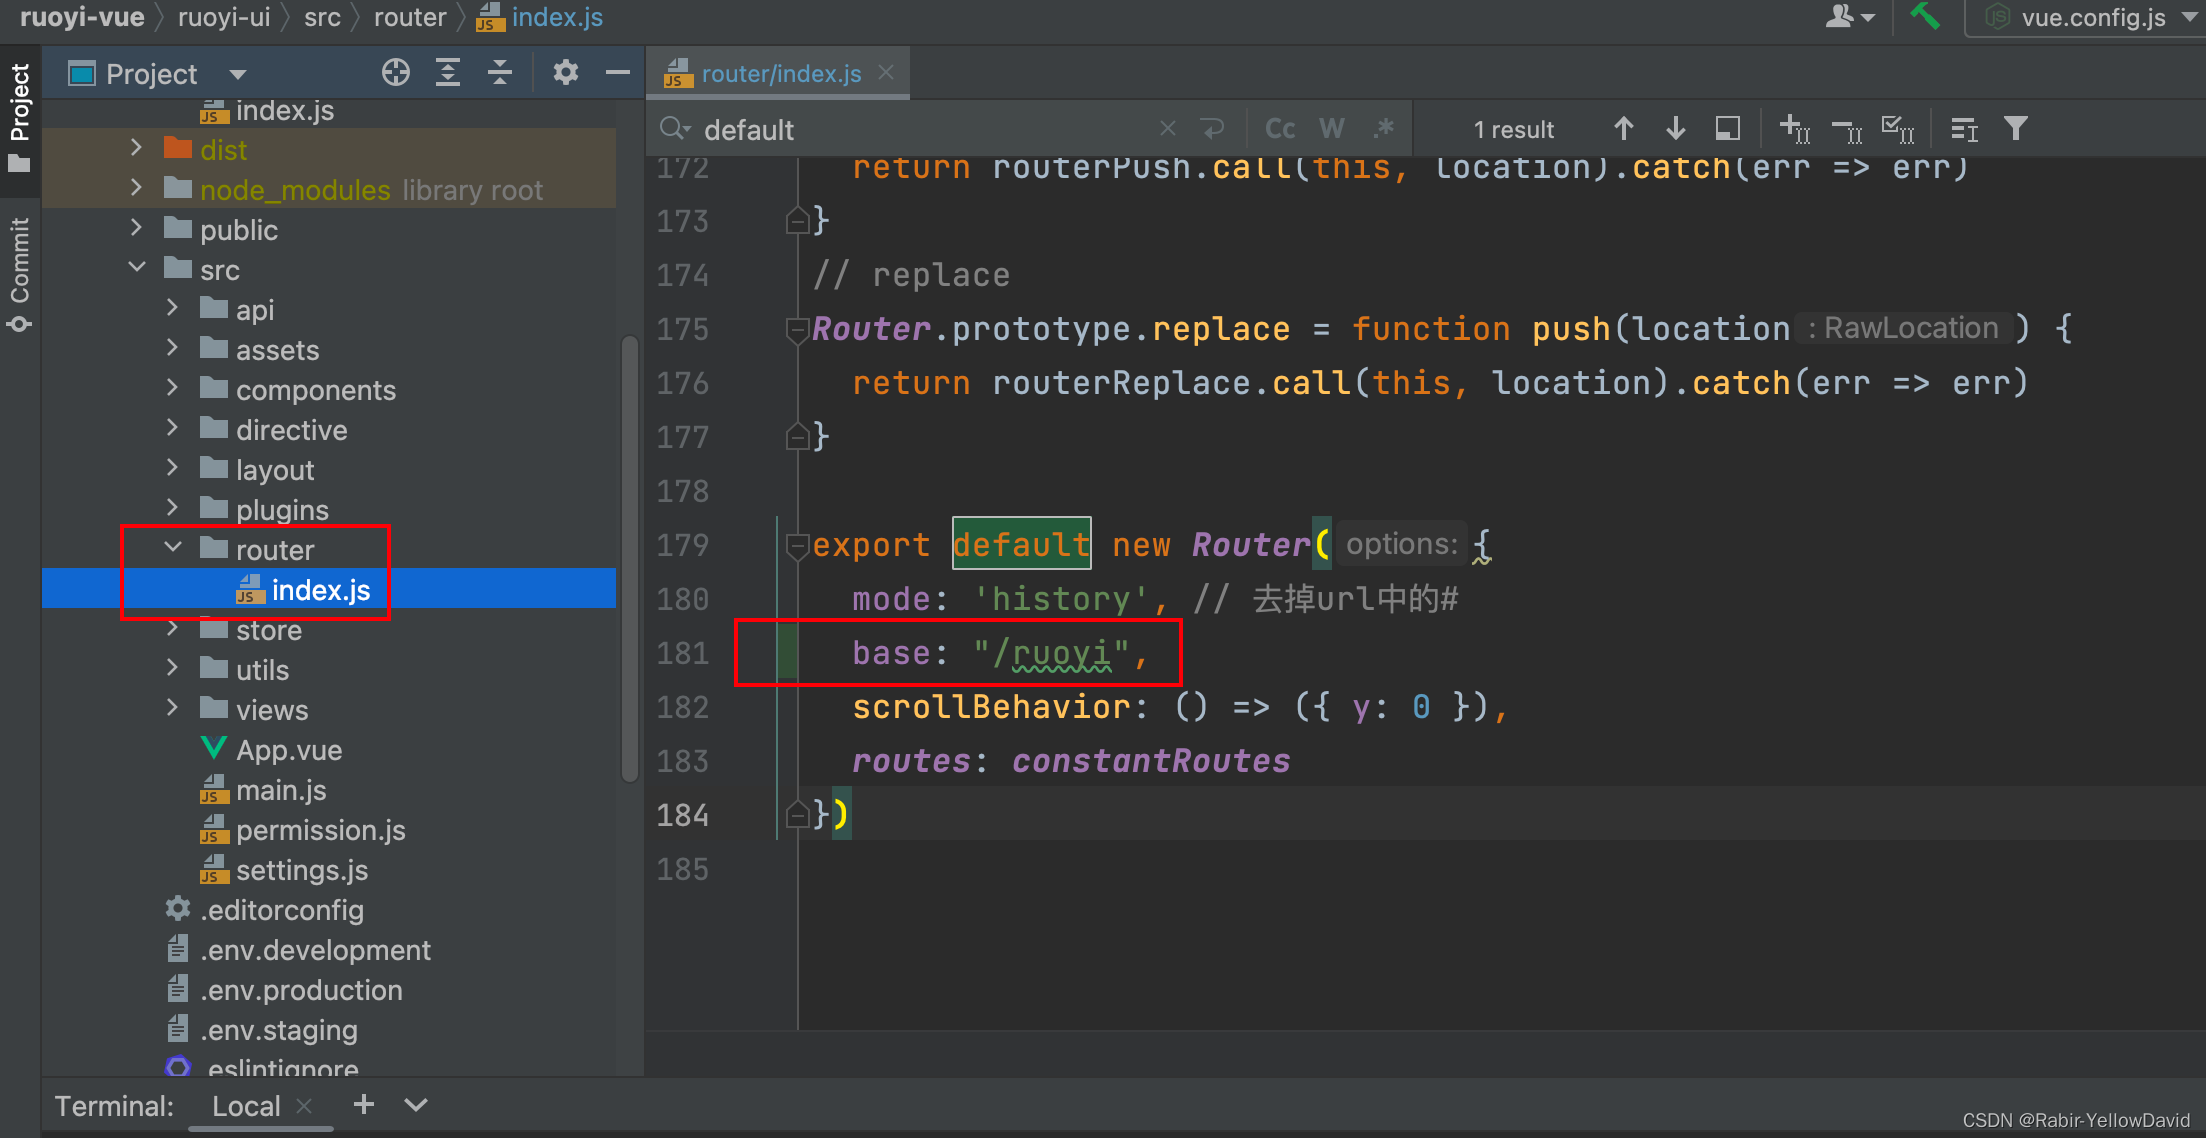Screen dimensions: 2206x1138
Task: Click the router breadcrumb in navigation bar
Action: pos(410,18)
